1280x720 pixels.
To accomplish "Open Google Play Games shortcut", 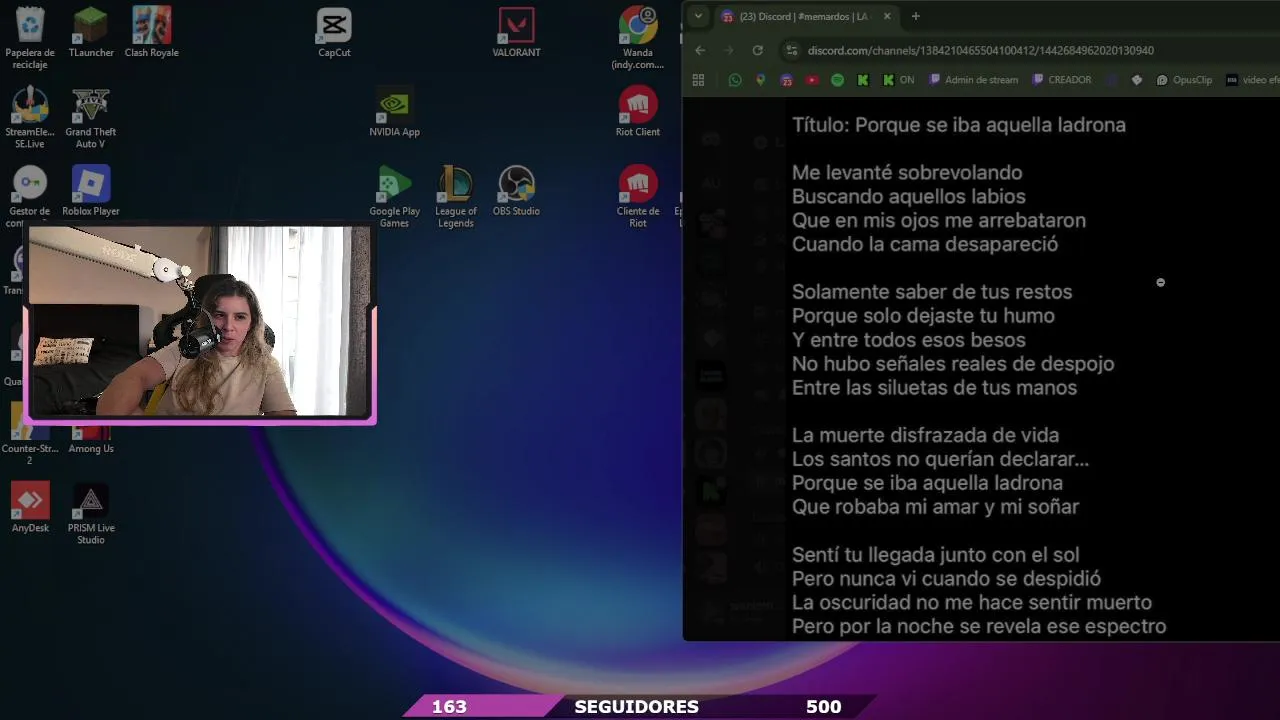I will click(394, 196).
